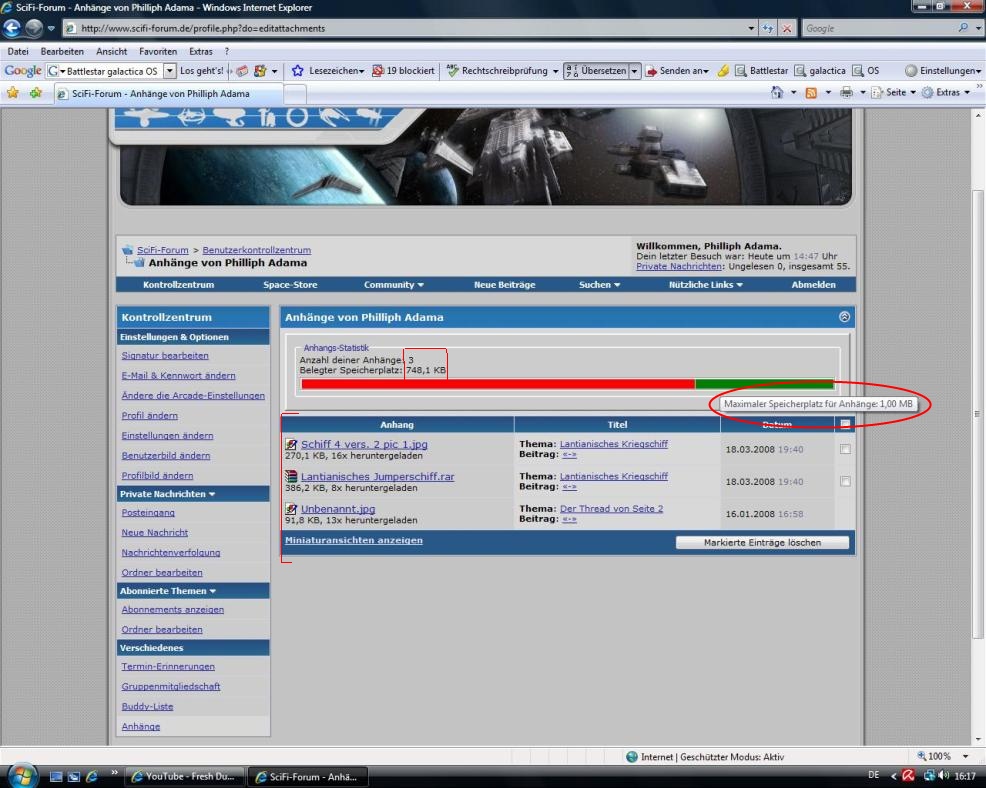
Task: Open the Extras menu in the menu bar
Action: 201,51
